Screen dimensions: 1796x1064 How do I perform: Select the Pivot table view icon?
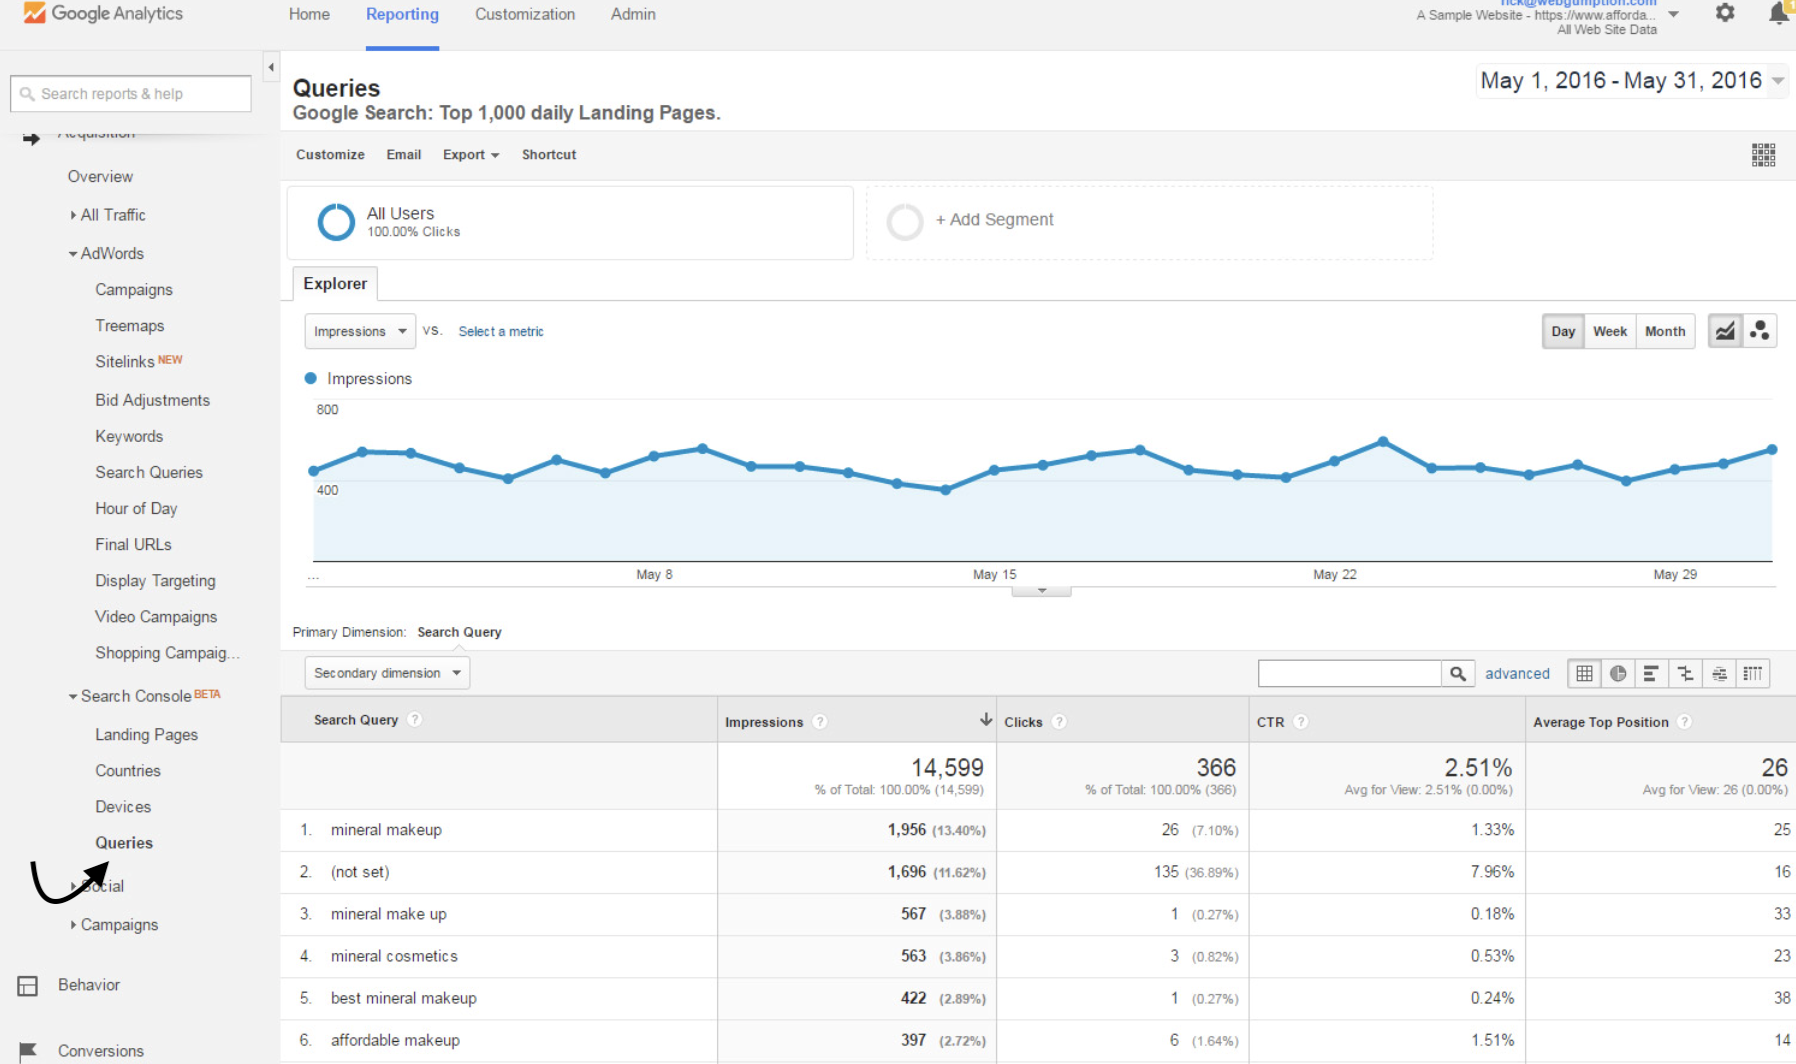click(1753, 674)
